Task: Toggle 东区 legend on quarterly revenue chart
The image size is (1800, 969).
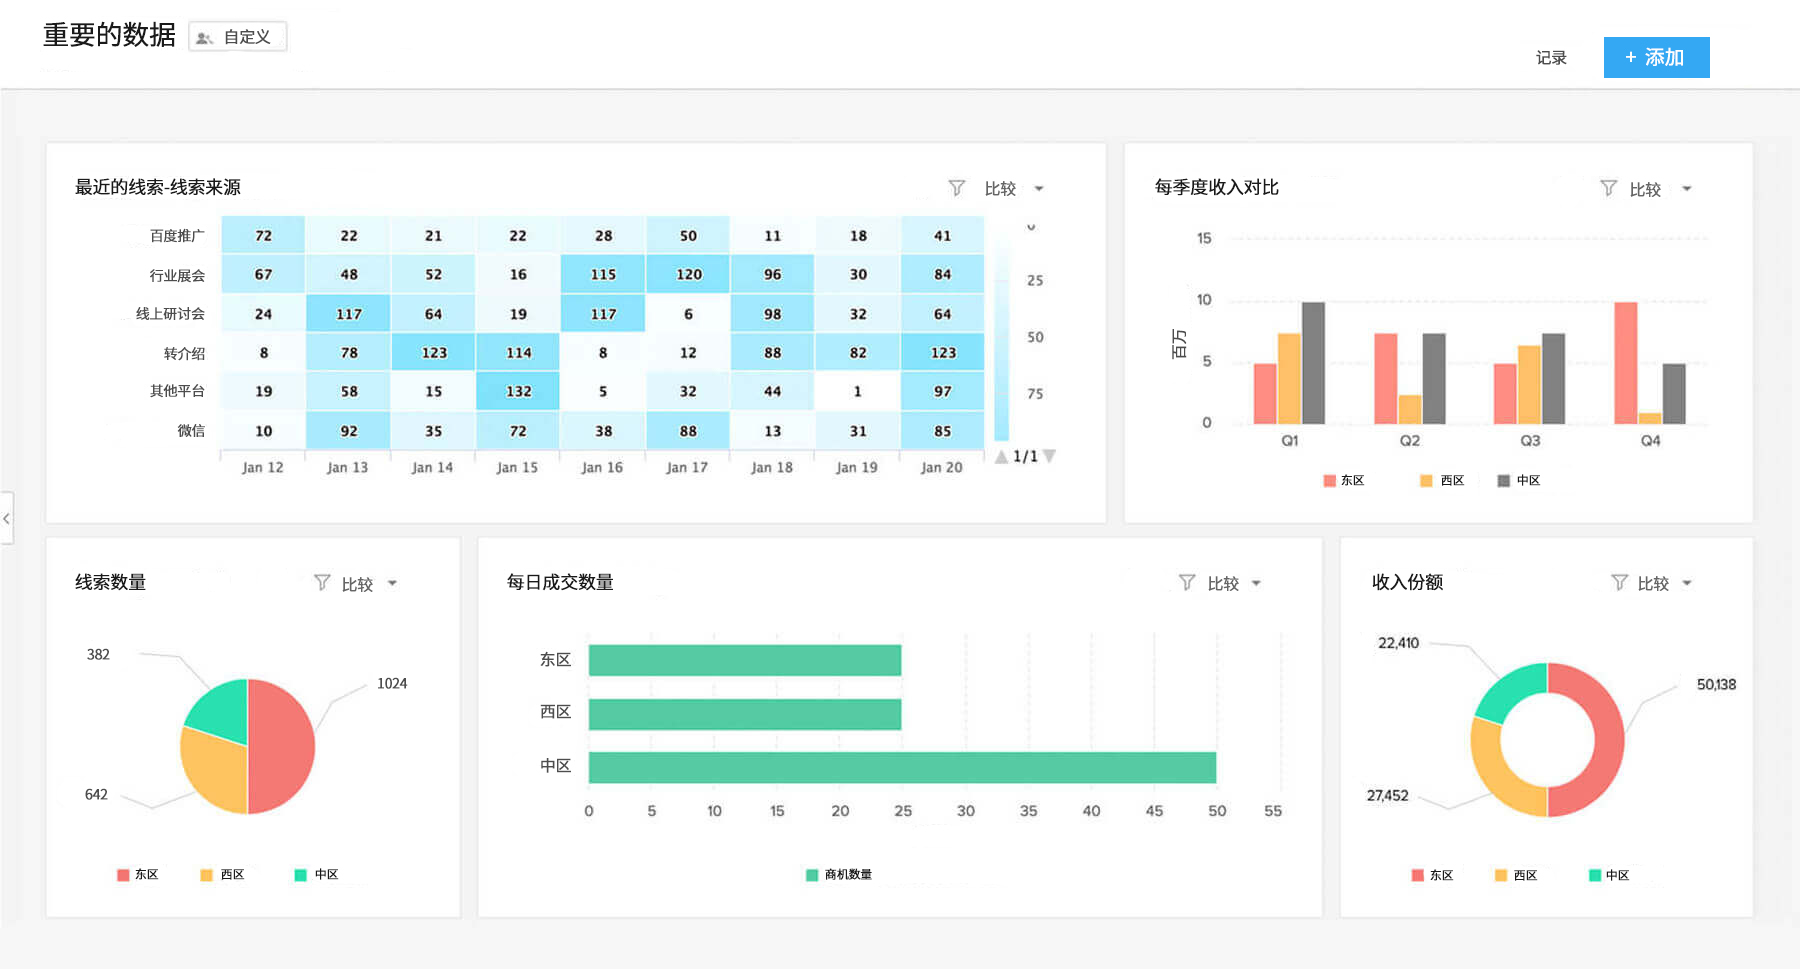Action: point(1345,480)
